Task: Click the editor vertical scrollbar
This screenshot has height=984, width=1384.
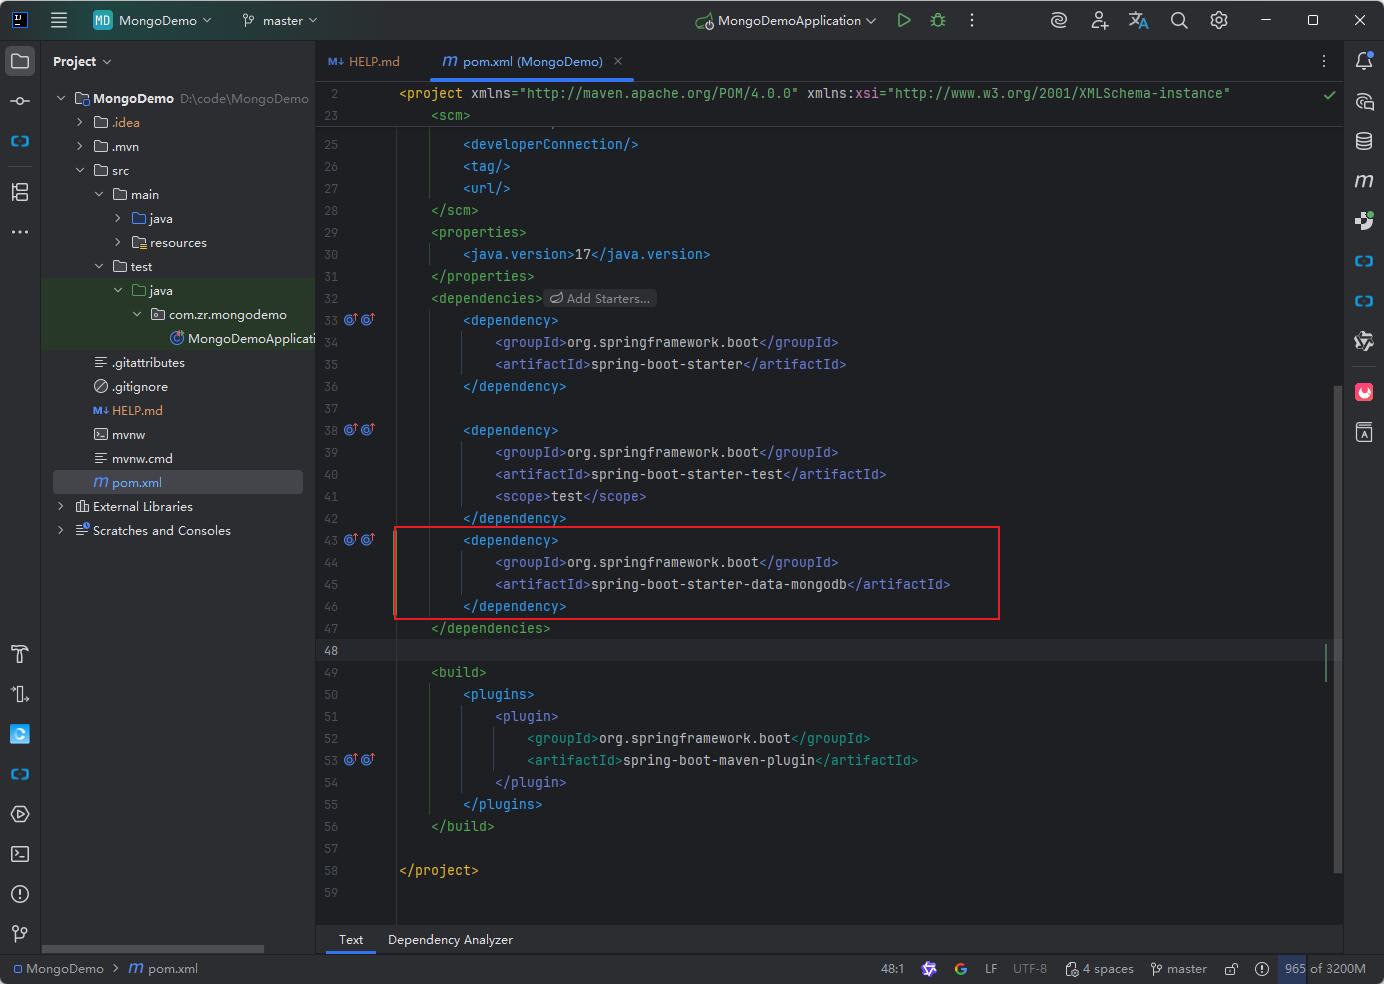Action: click(x=1338, y=628)
